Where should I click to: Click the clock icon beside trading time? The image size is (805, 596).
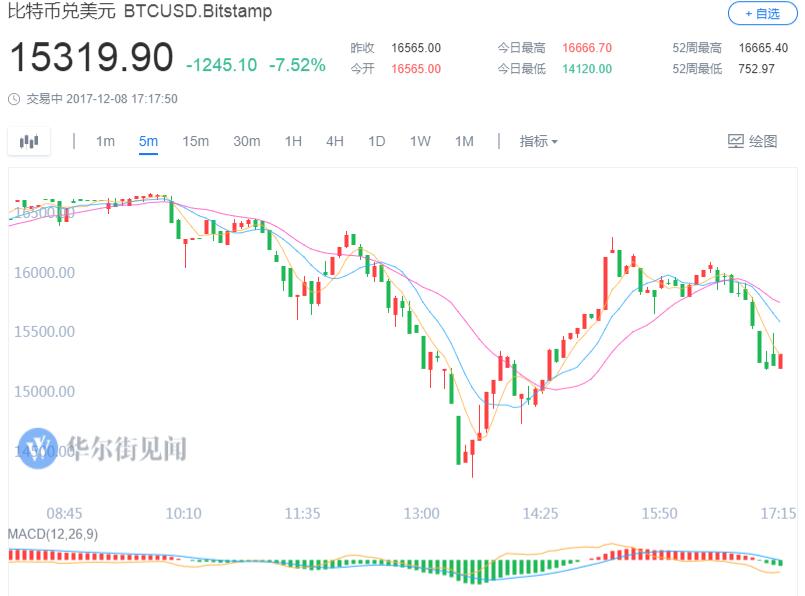13,99
